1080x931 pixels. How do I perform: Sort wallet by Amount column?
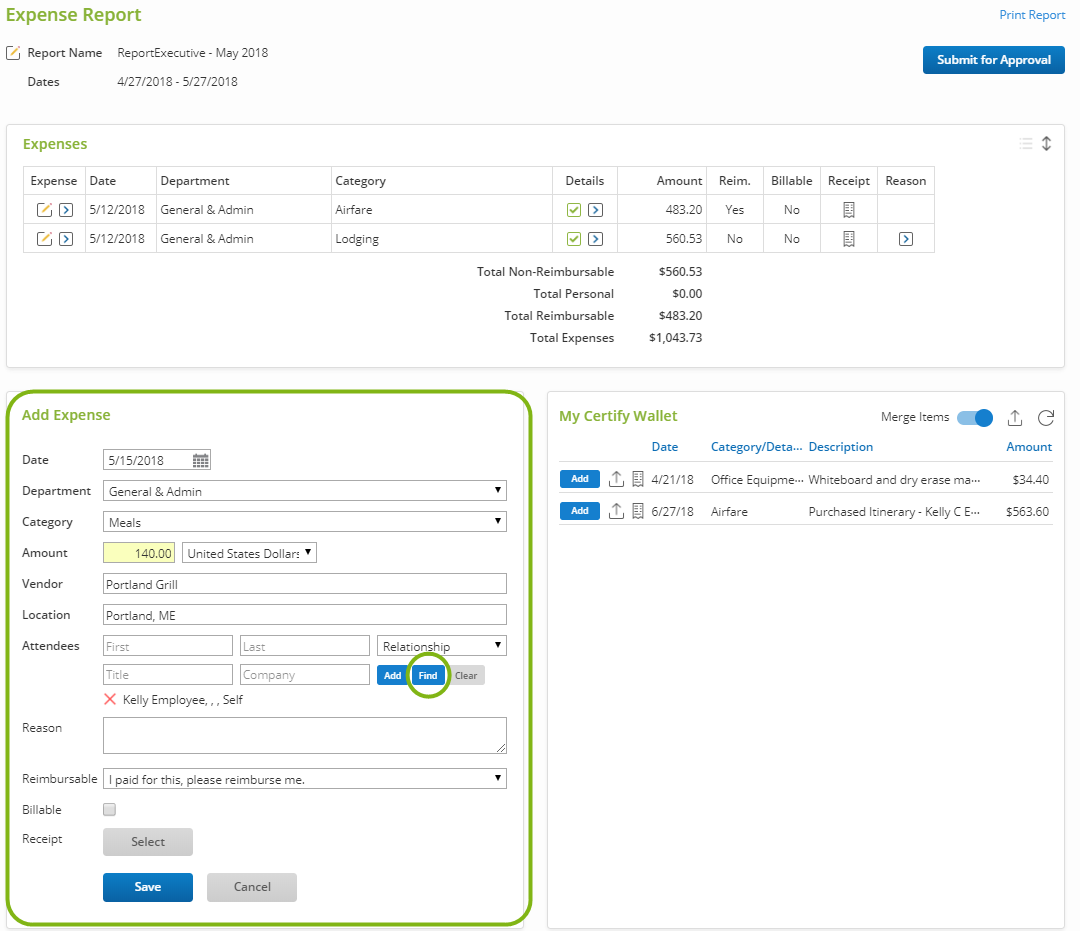(1029, 446)
